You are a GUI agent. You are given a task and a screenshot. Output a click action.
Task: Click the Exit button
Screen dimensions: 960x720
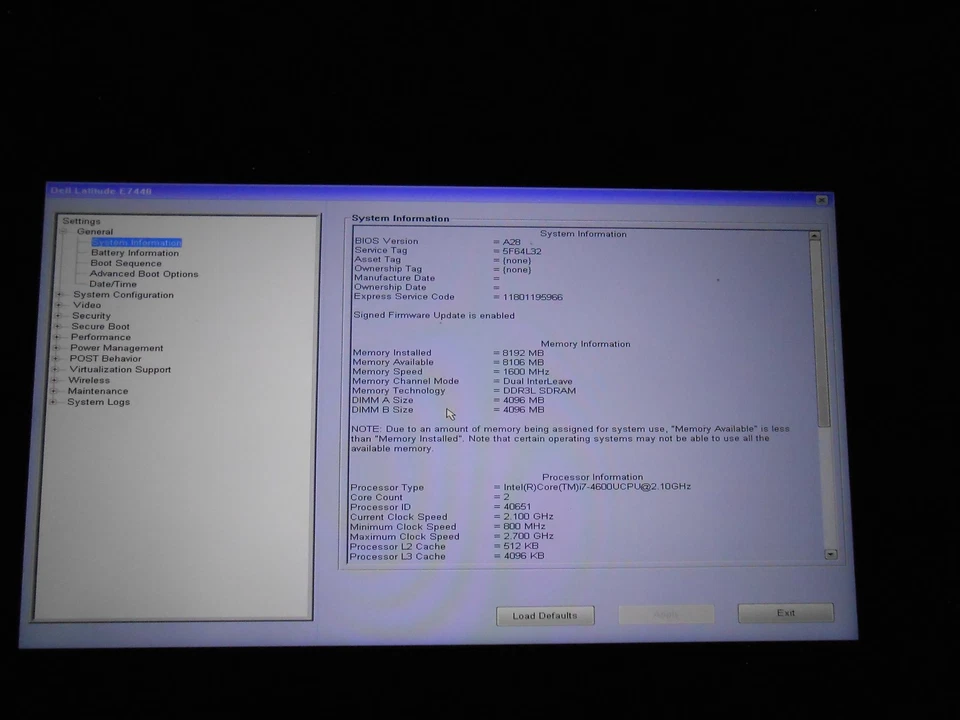pyautogui.click(x=785, y=612)
